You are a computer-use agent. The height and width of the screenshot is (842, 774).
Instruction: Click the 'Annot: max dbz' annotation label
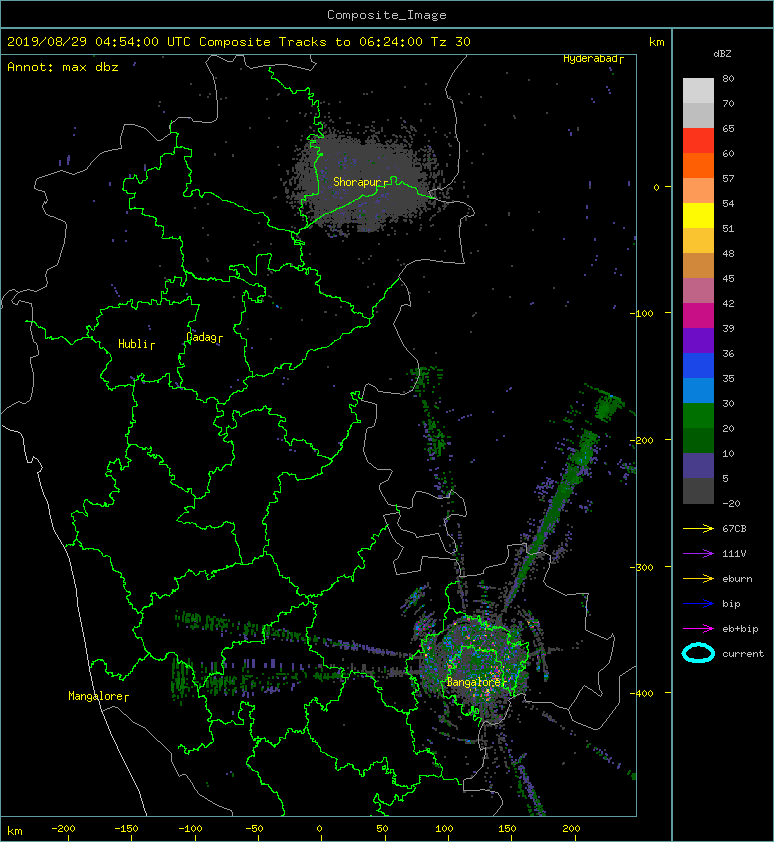click(63, 67)
